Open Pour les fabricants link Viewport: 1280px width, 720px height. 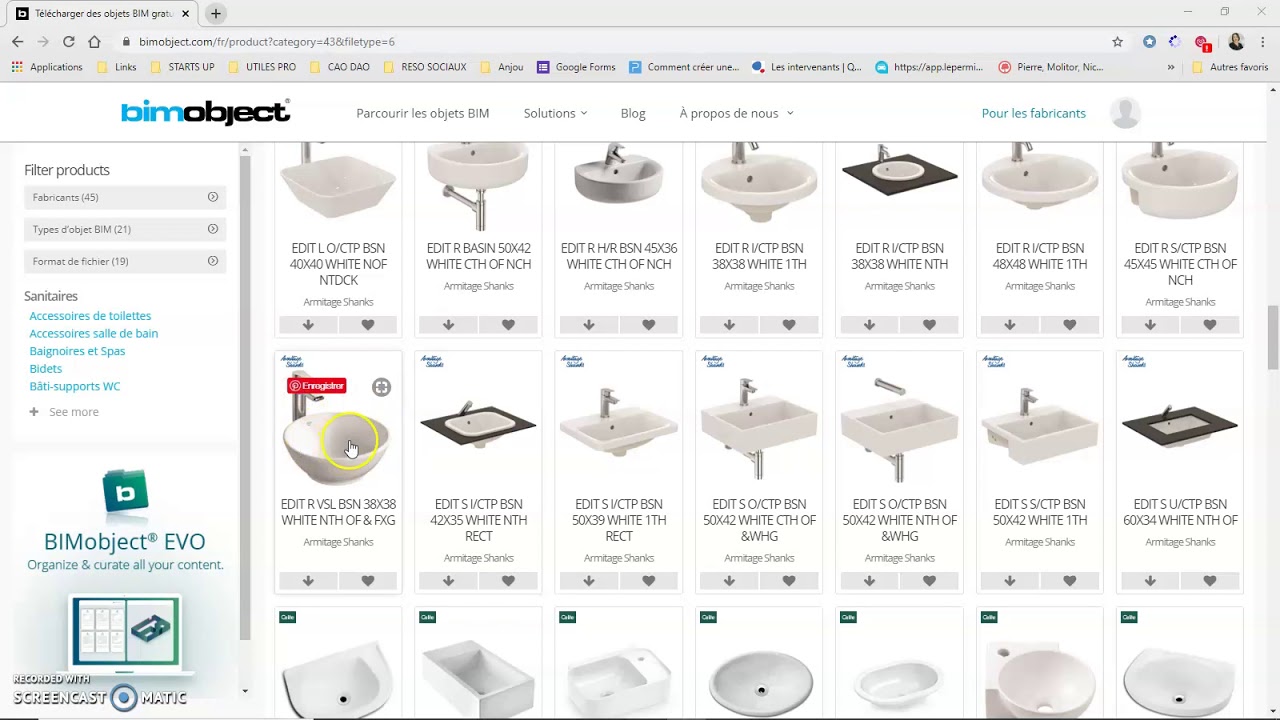click(x=1033, y=113)
